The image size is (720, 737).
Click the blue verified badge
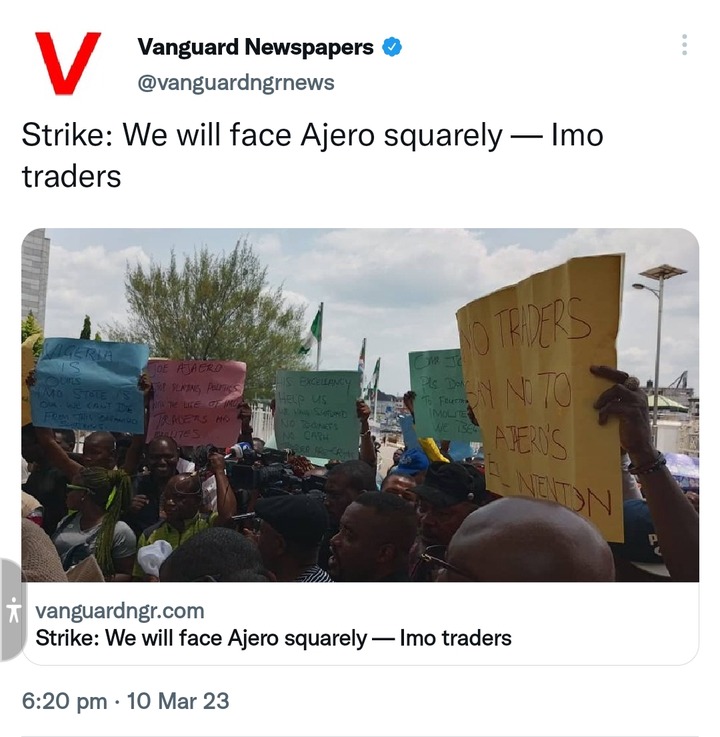click(x=391, y=47)
